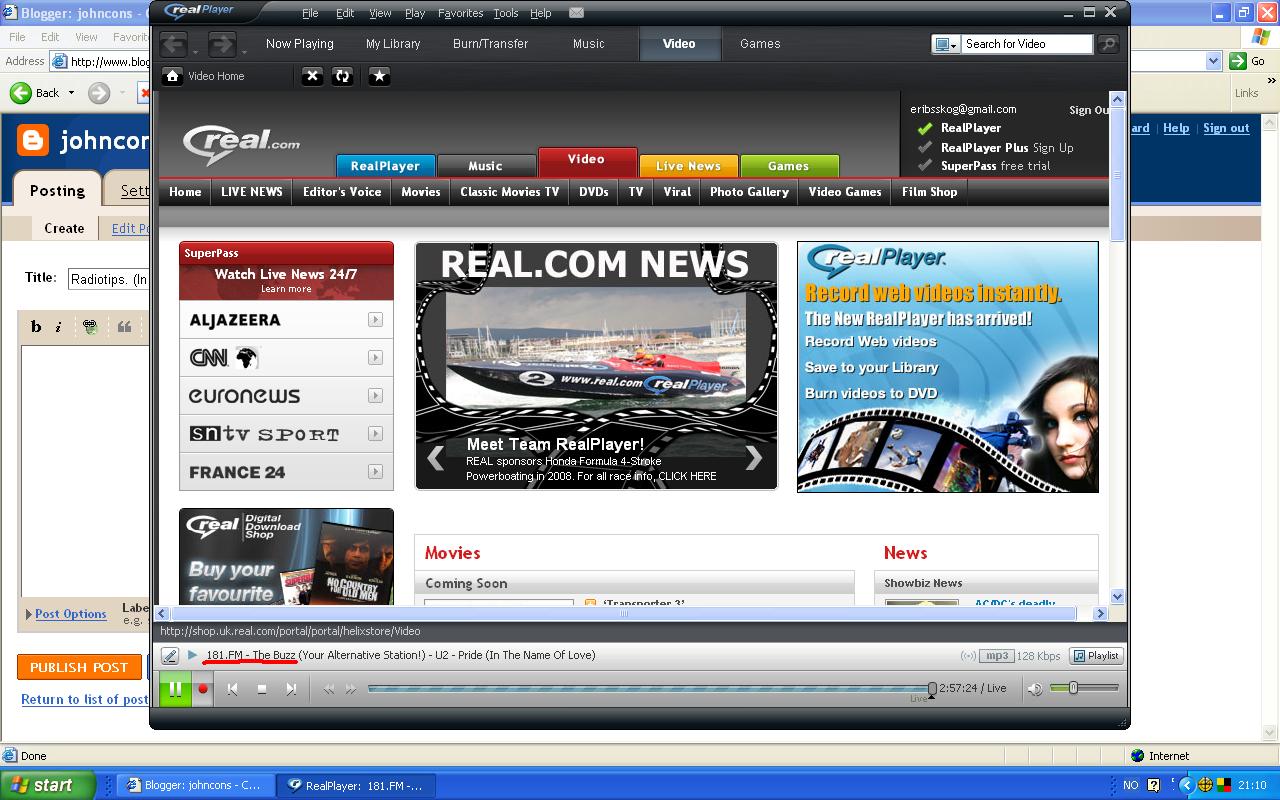
Task: Go to the Photo Gallery section
Action: pyautogui.click(x=749, y=192)
